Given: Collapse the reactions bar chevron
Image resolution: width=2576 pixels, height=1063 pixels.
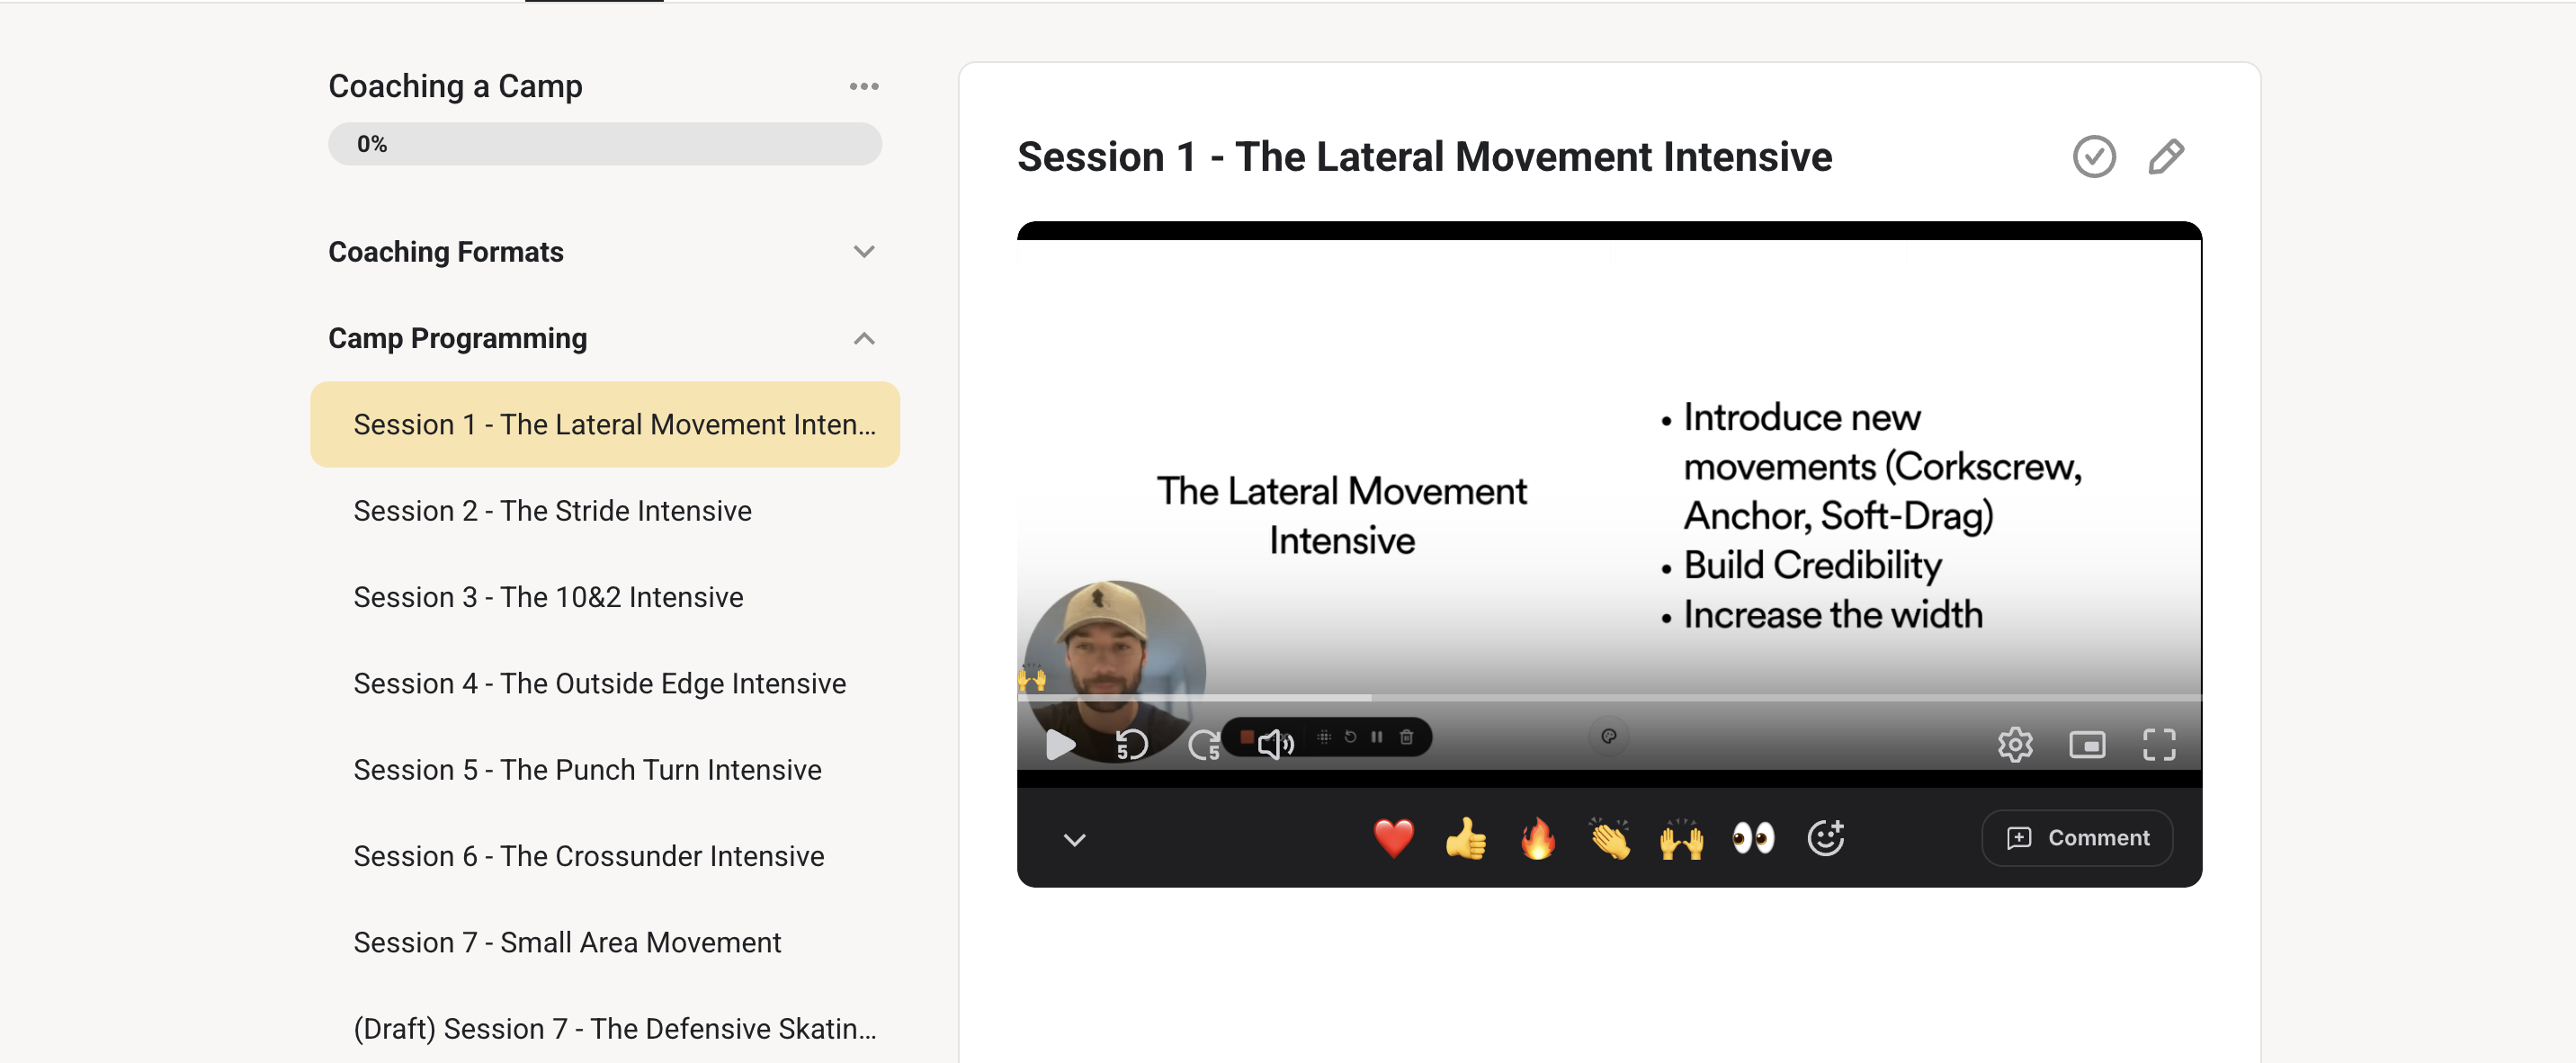Looking at the screenshot, I should click(1075, 839).
